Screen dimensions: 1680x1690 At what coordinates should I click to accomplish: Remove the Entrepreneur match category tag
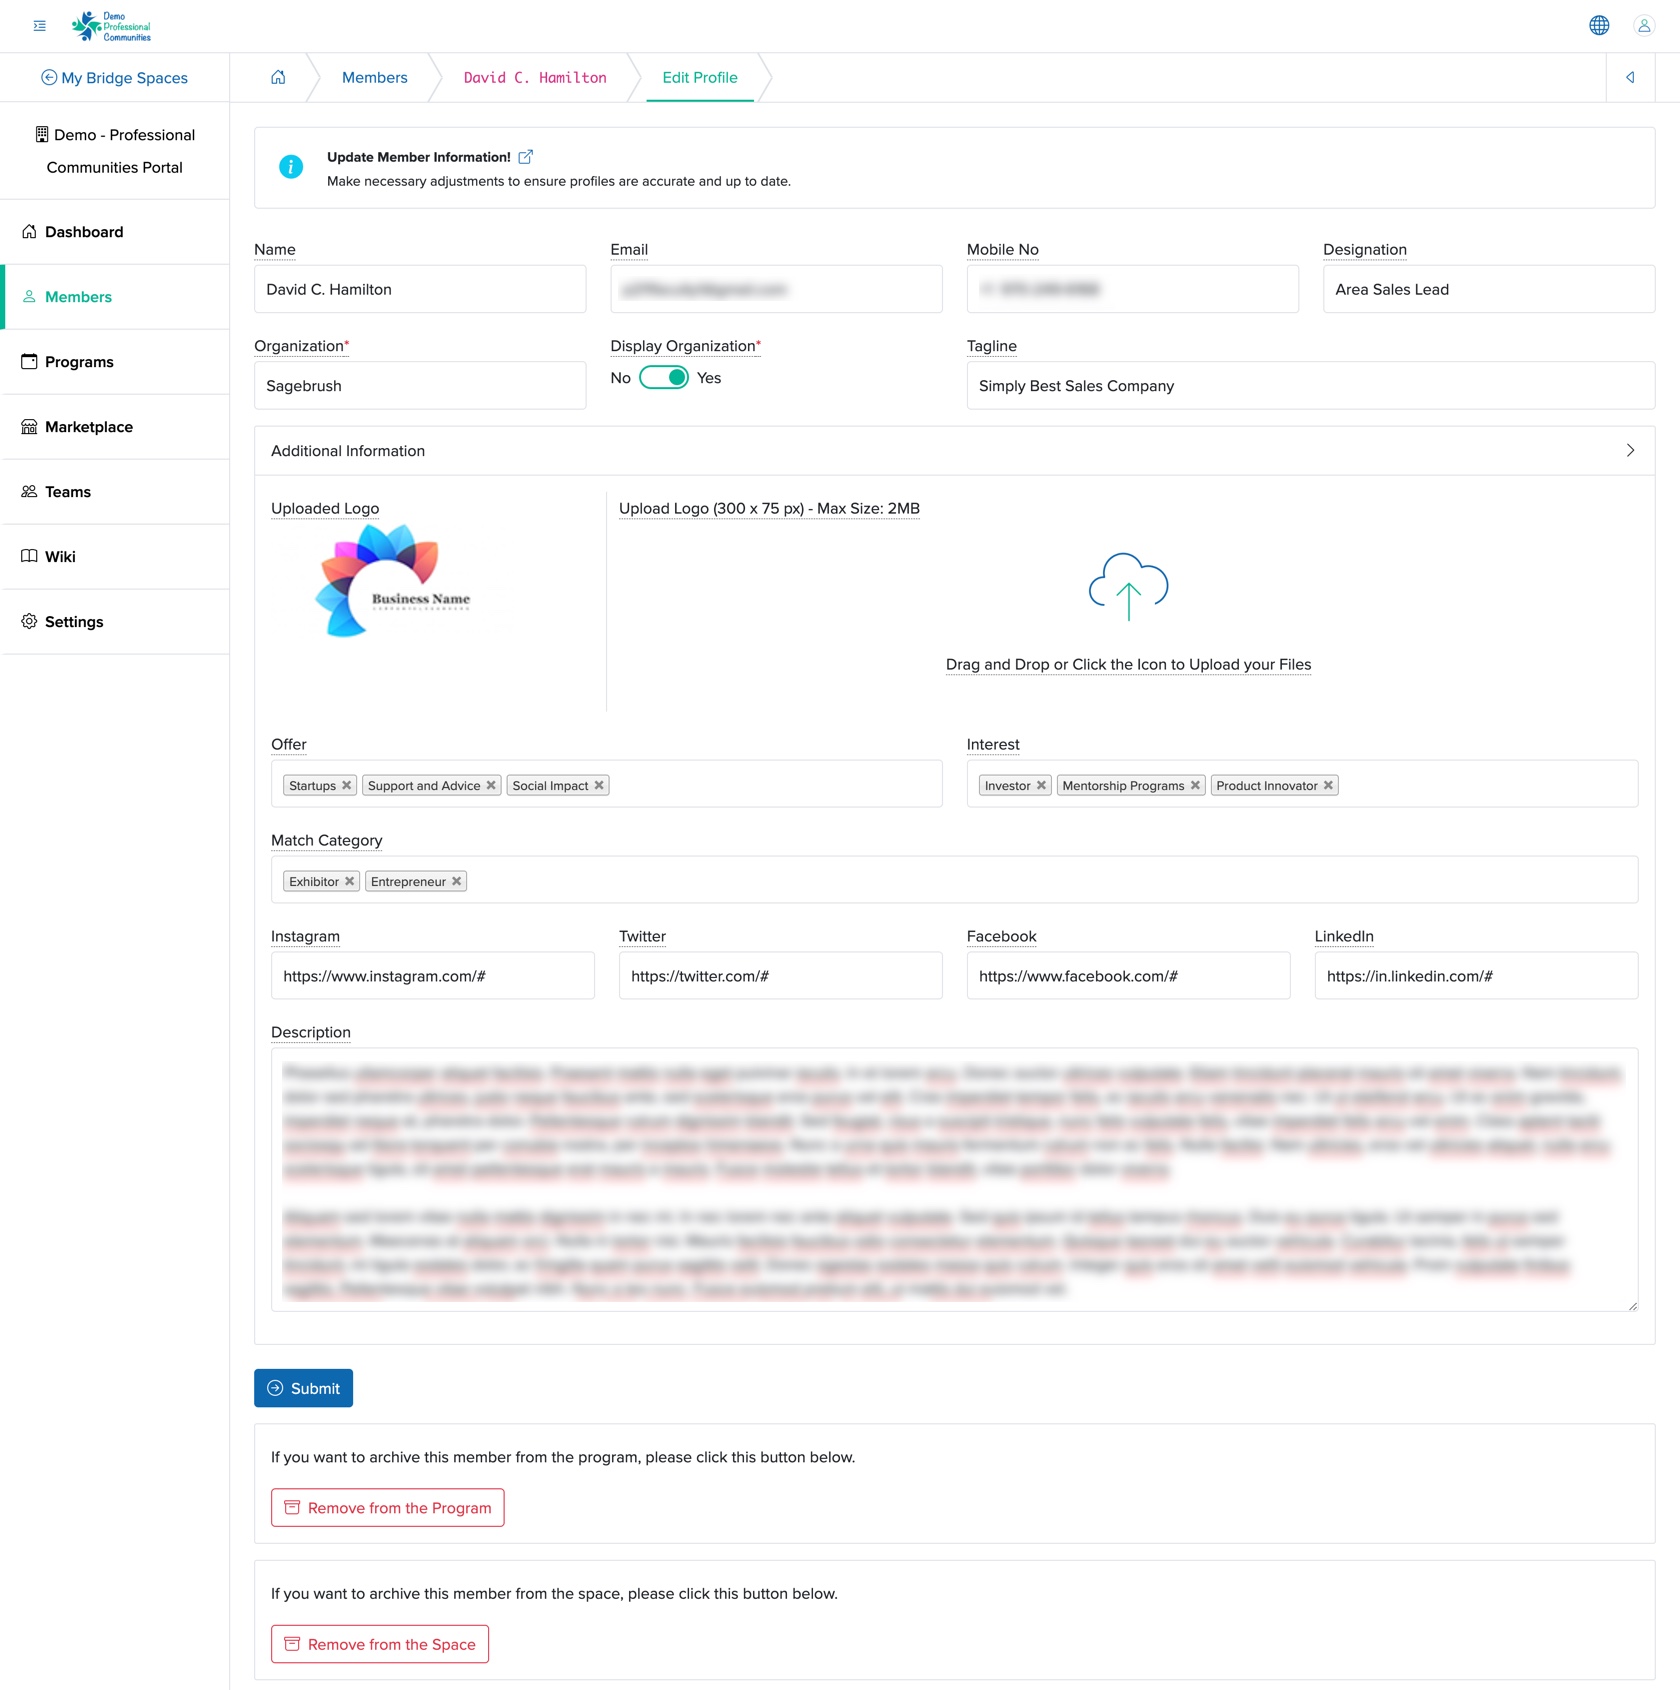click(457, 881)
